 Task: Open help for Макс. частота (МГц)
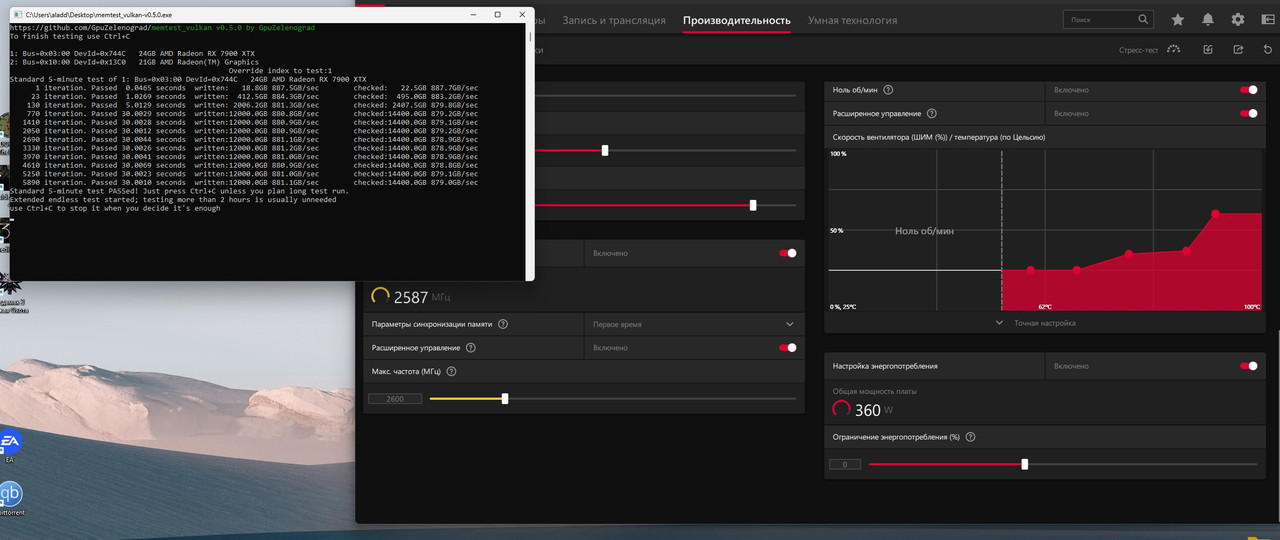click(451, 371)
